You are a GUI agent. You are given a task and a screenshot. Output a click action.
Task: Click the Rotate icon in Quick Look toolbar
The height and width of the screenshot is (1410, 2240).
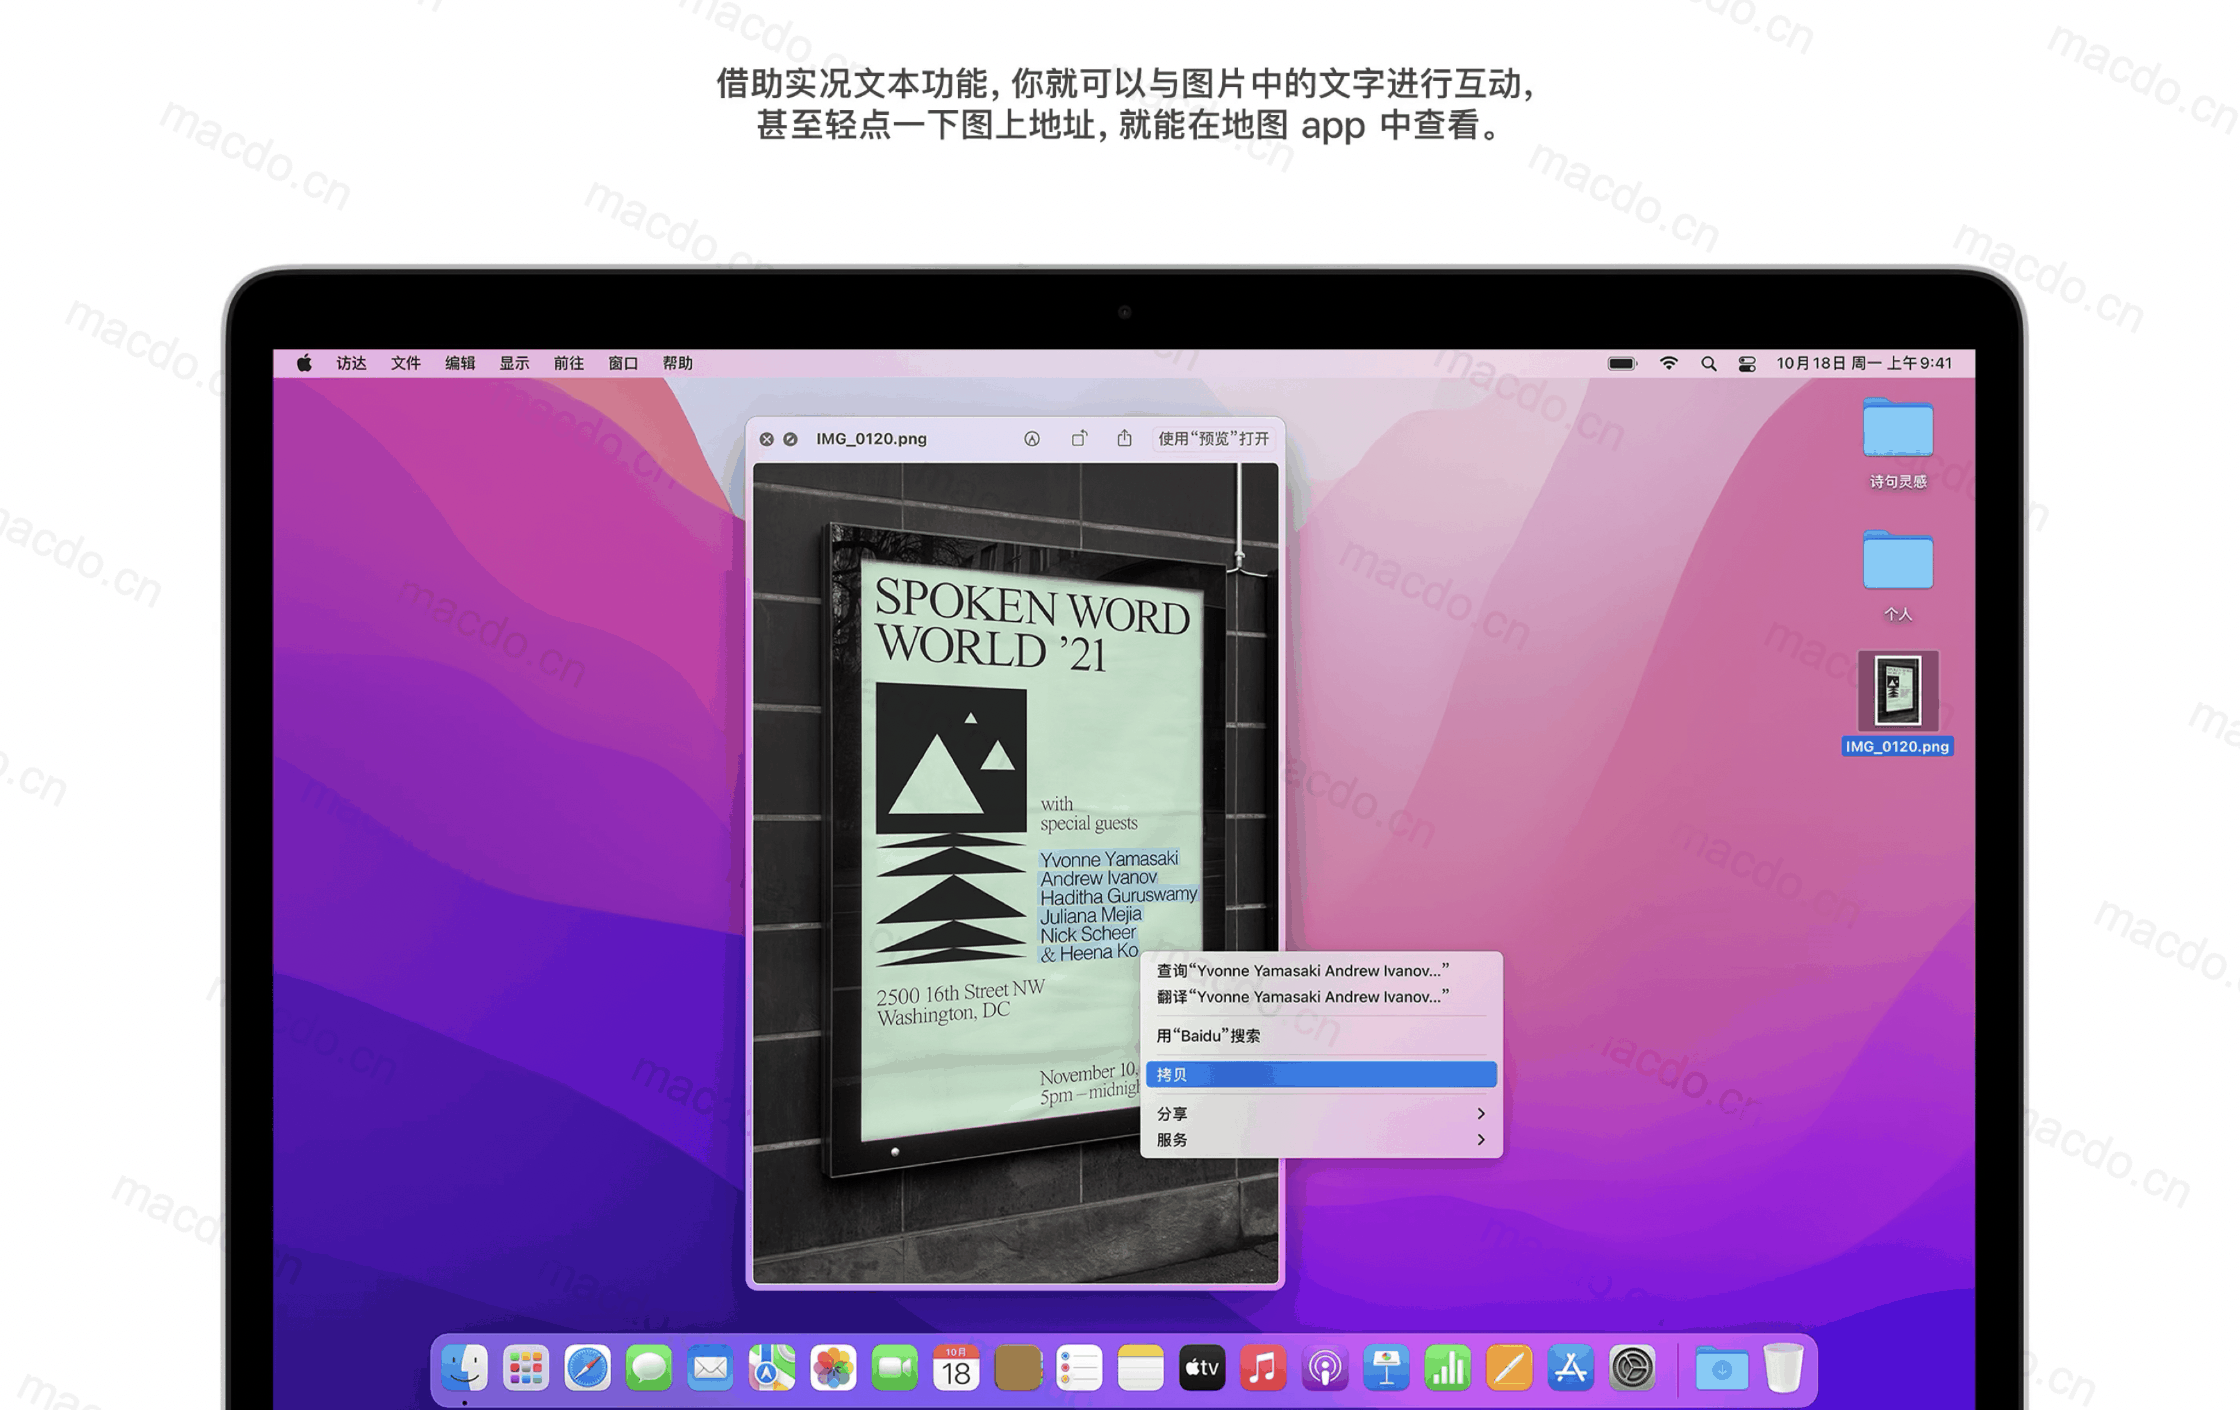tap(1079, 438)
